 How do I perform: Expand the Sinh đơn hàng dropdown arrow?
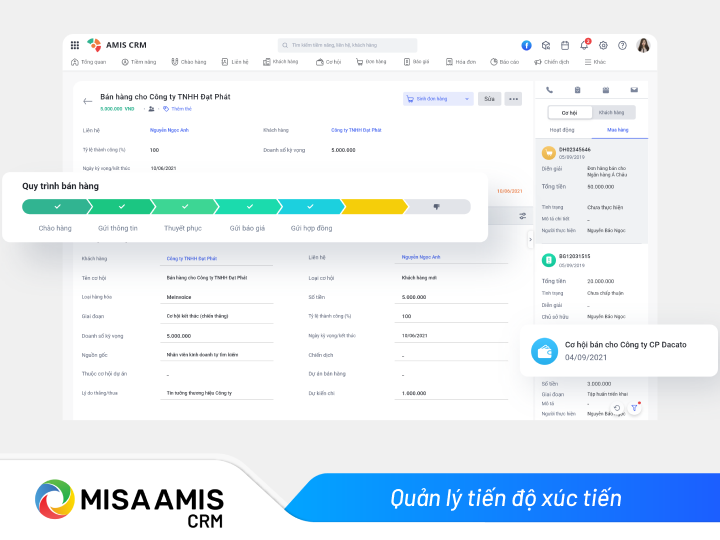click(467, 99)
